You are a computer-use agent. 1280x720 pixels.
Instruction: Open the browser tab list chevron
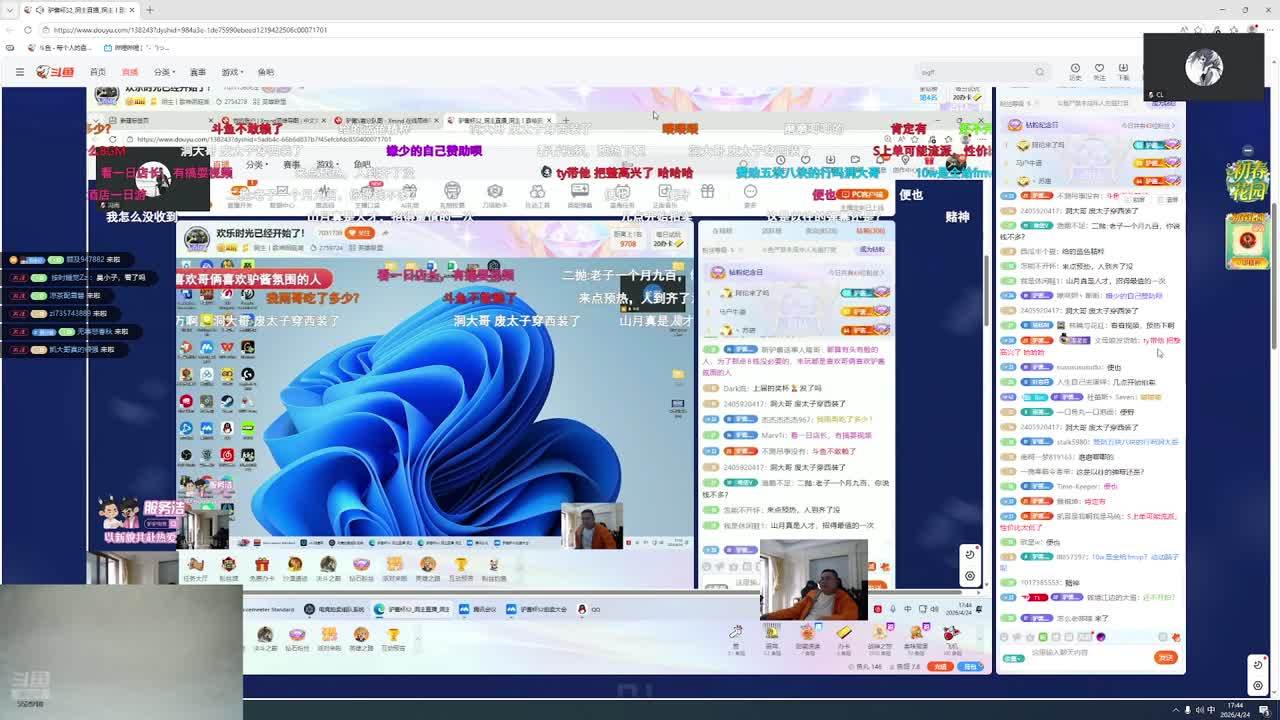[x=9, y=10]
